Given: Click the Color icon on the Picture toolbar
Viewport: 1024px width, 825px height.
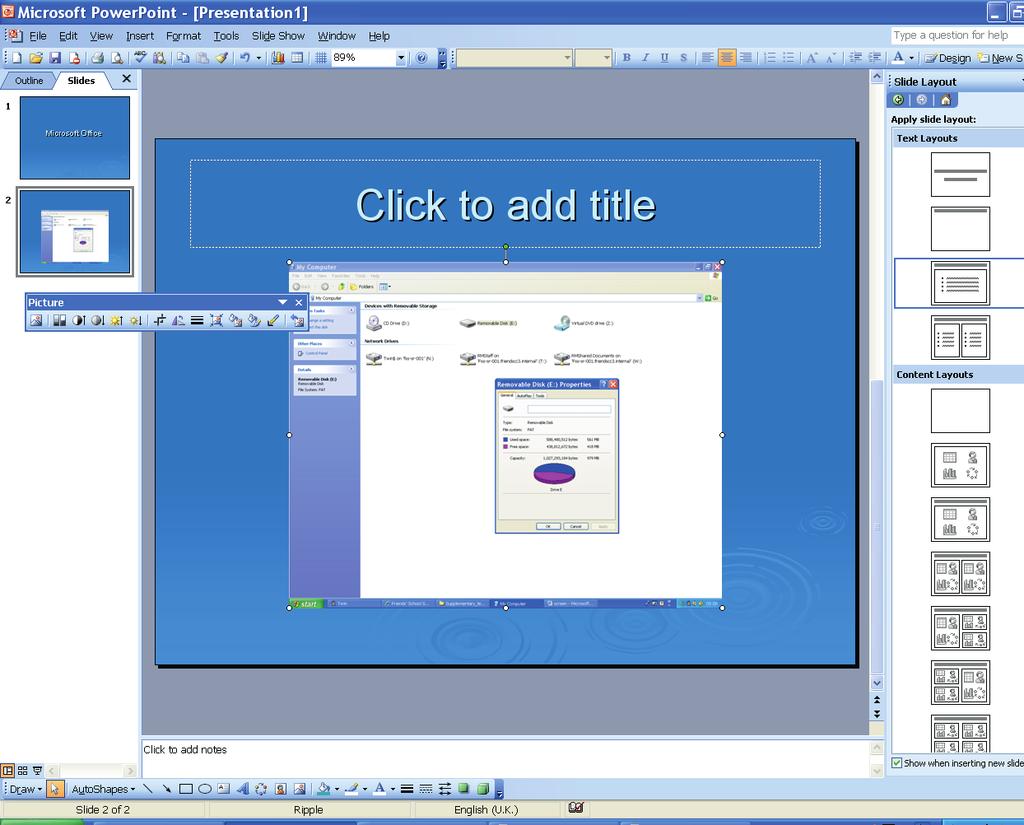Looking at the screenshot, I should pos(59,320).
